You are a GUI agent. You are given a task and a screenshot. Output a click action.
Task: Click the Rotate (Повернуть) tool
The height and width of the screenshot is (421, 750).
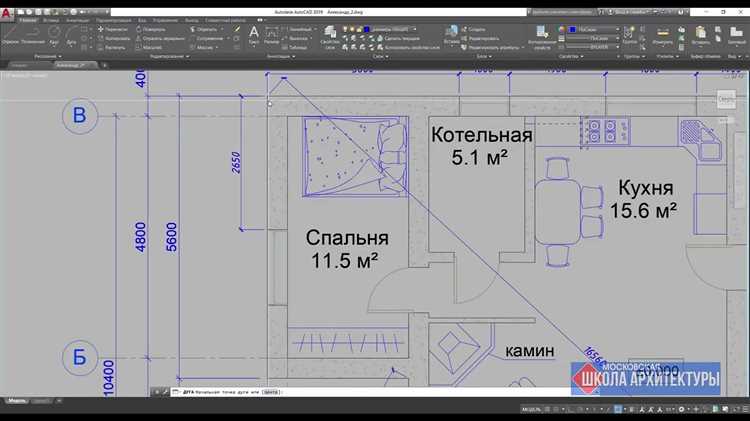pos(151,29)
